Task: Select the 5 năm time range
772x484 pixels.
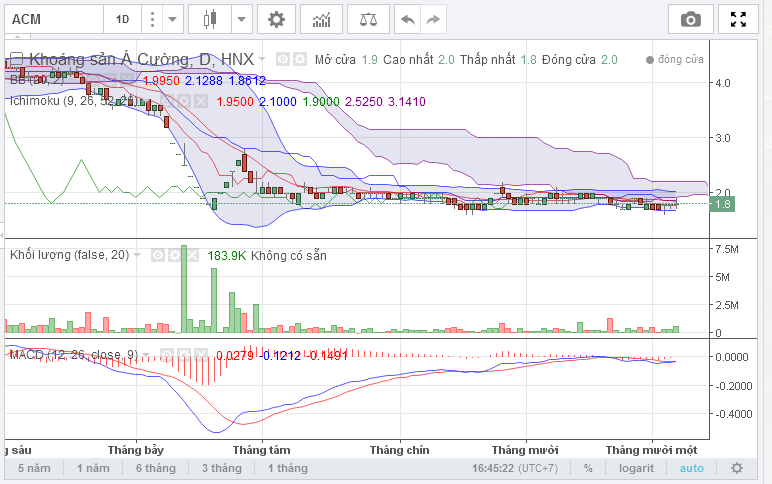Action: (x=34, y=468)
